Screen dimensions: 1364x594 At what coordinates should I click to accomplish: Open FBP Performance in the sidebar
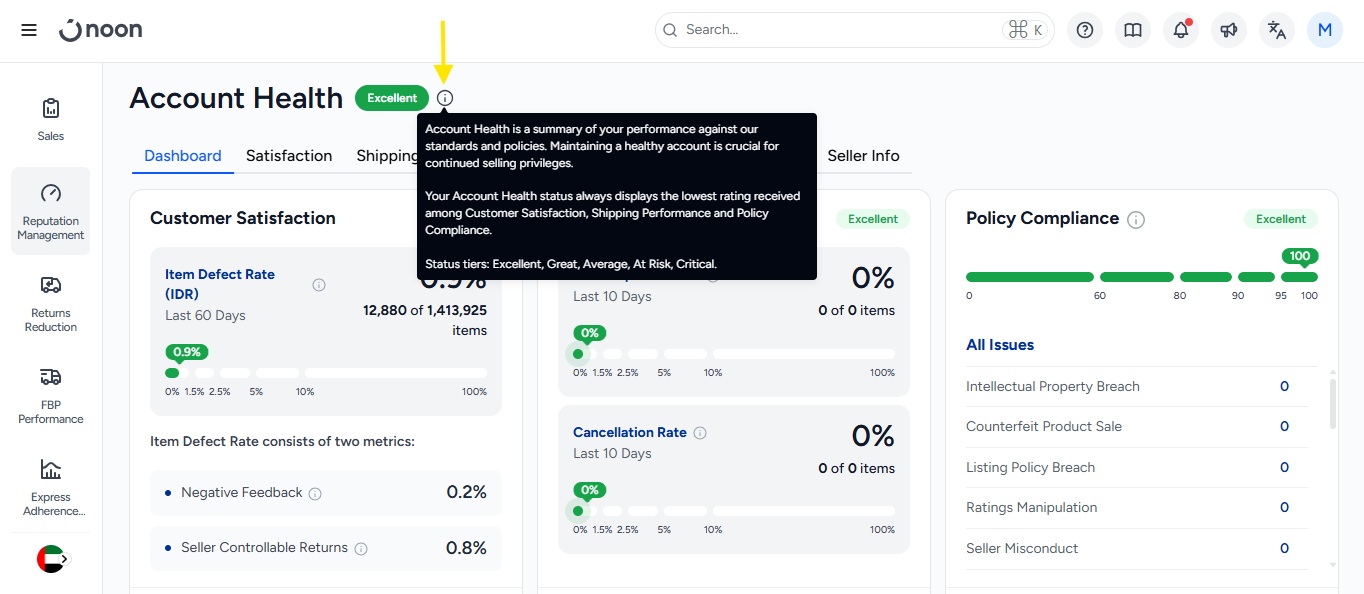pyautogui.click(x=51, y=395)
